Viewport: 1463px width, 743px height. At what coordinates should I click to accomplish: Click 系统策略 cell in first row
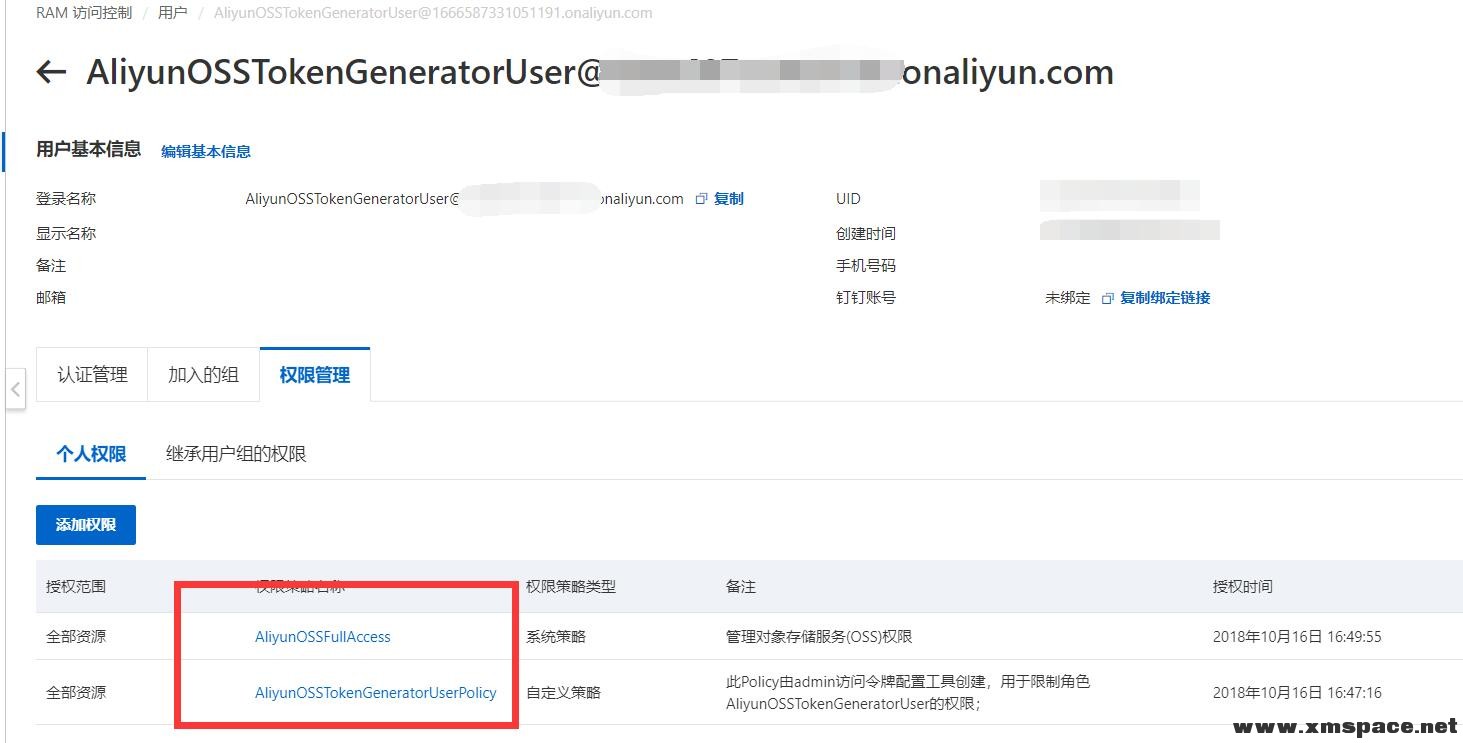point(556,637)
